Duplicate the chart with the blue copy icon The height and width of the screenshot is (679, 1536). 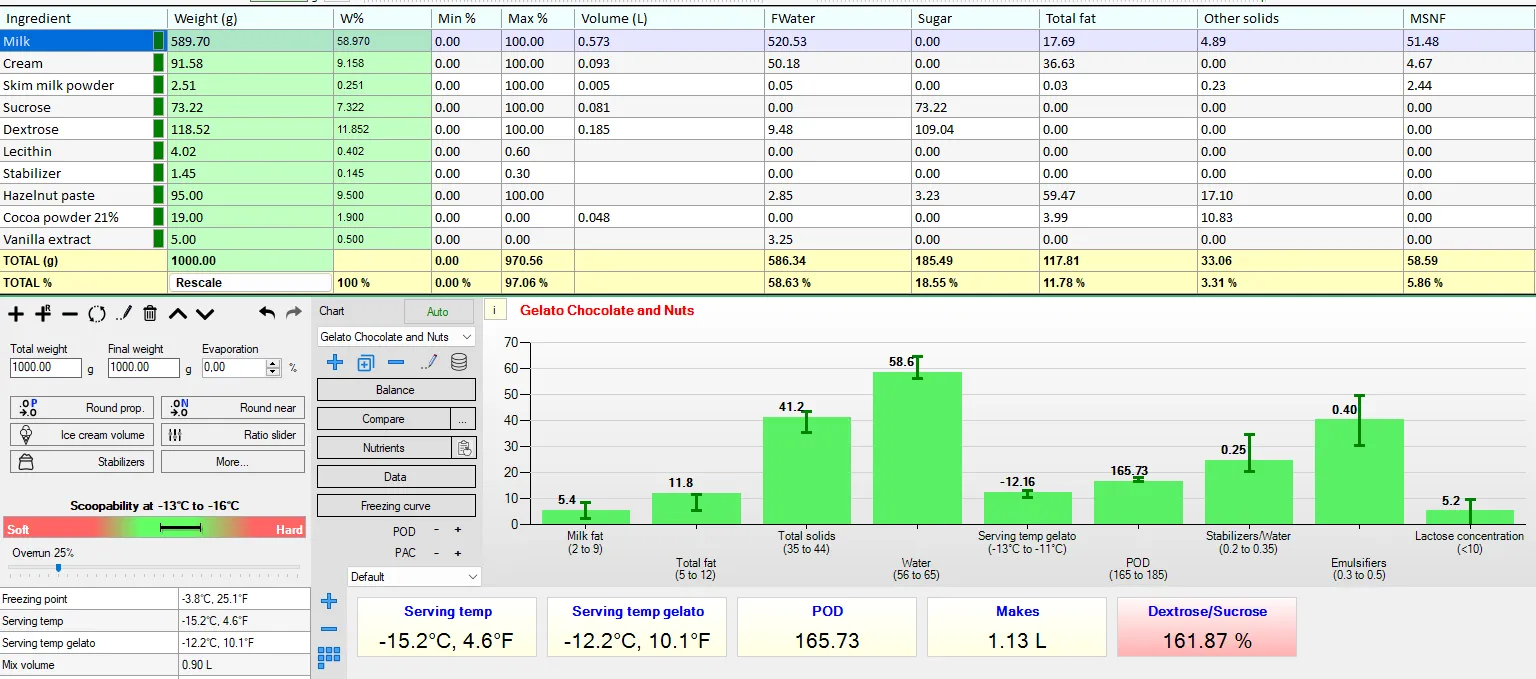[365, 363]
